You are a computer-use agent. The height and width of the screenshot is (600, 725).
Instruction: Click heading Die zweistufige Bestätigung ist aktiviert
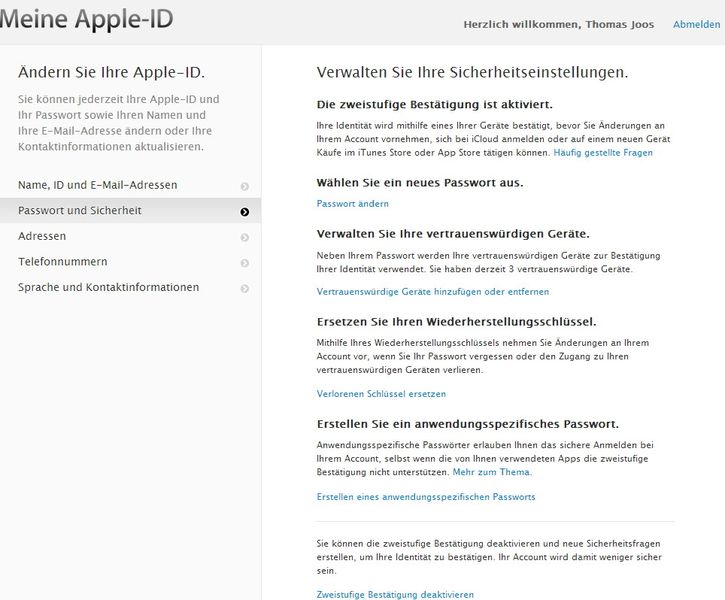click(x=434, y=104)
